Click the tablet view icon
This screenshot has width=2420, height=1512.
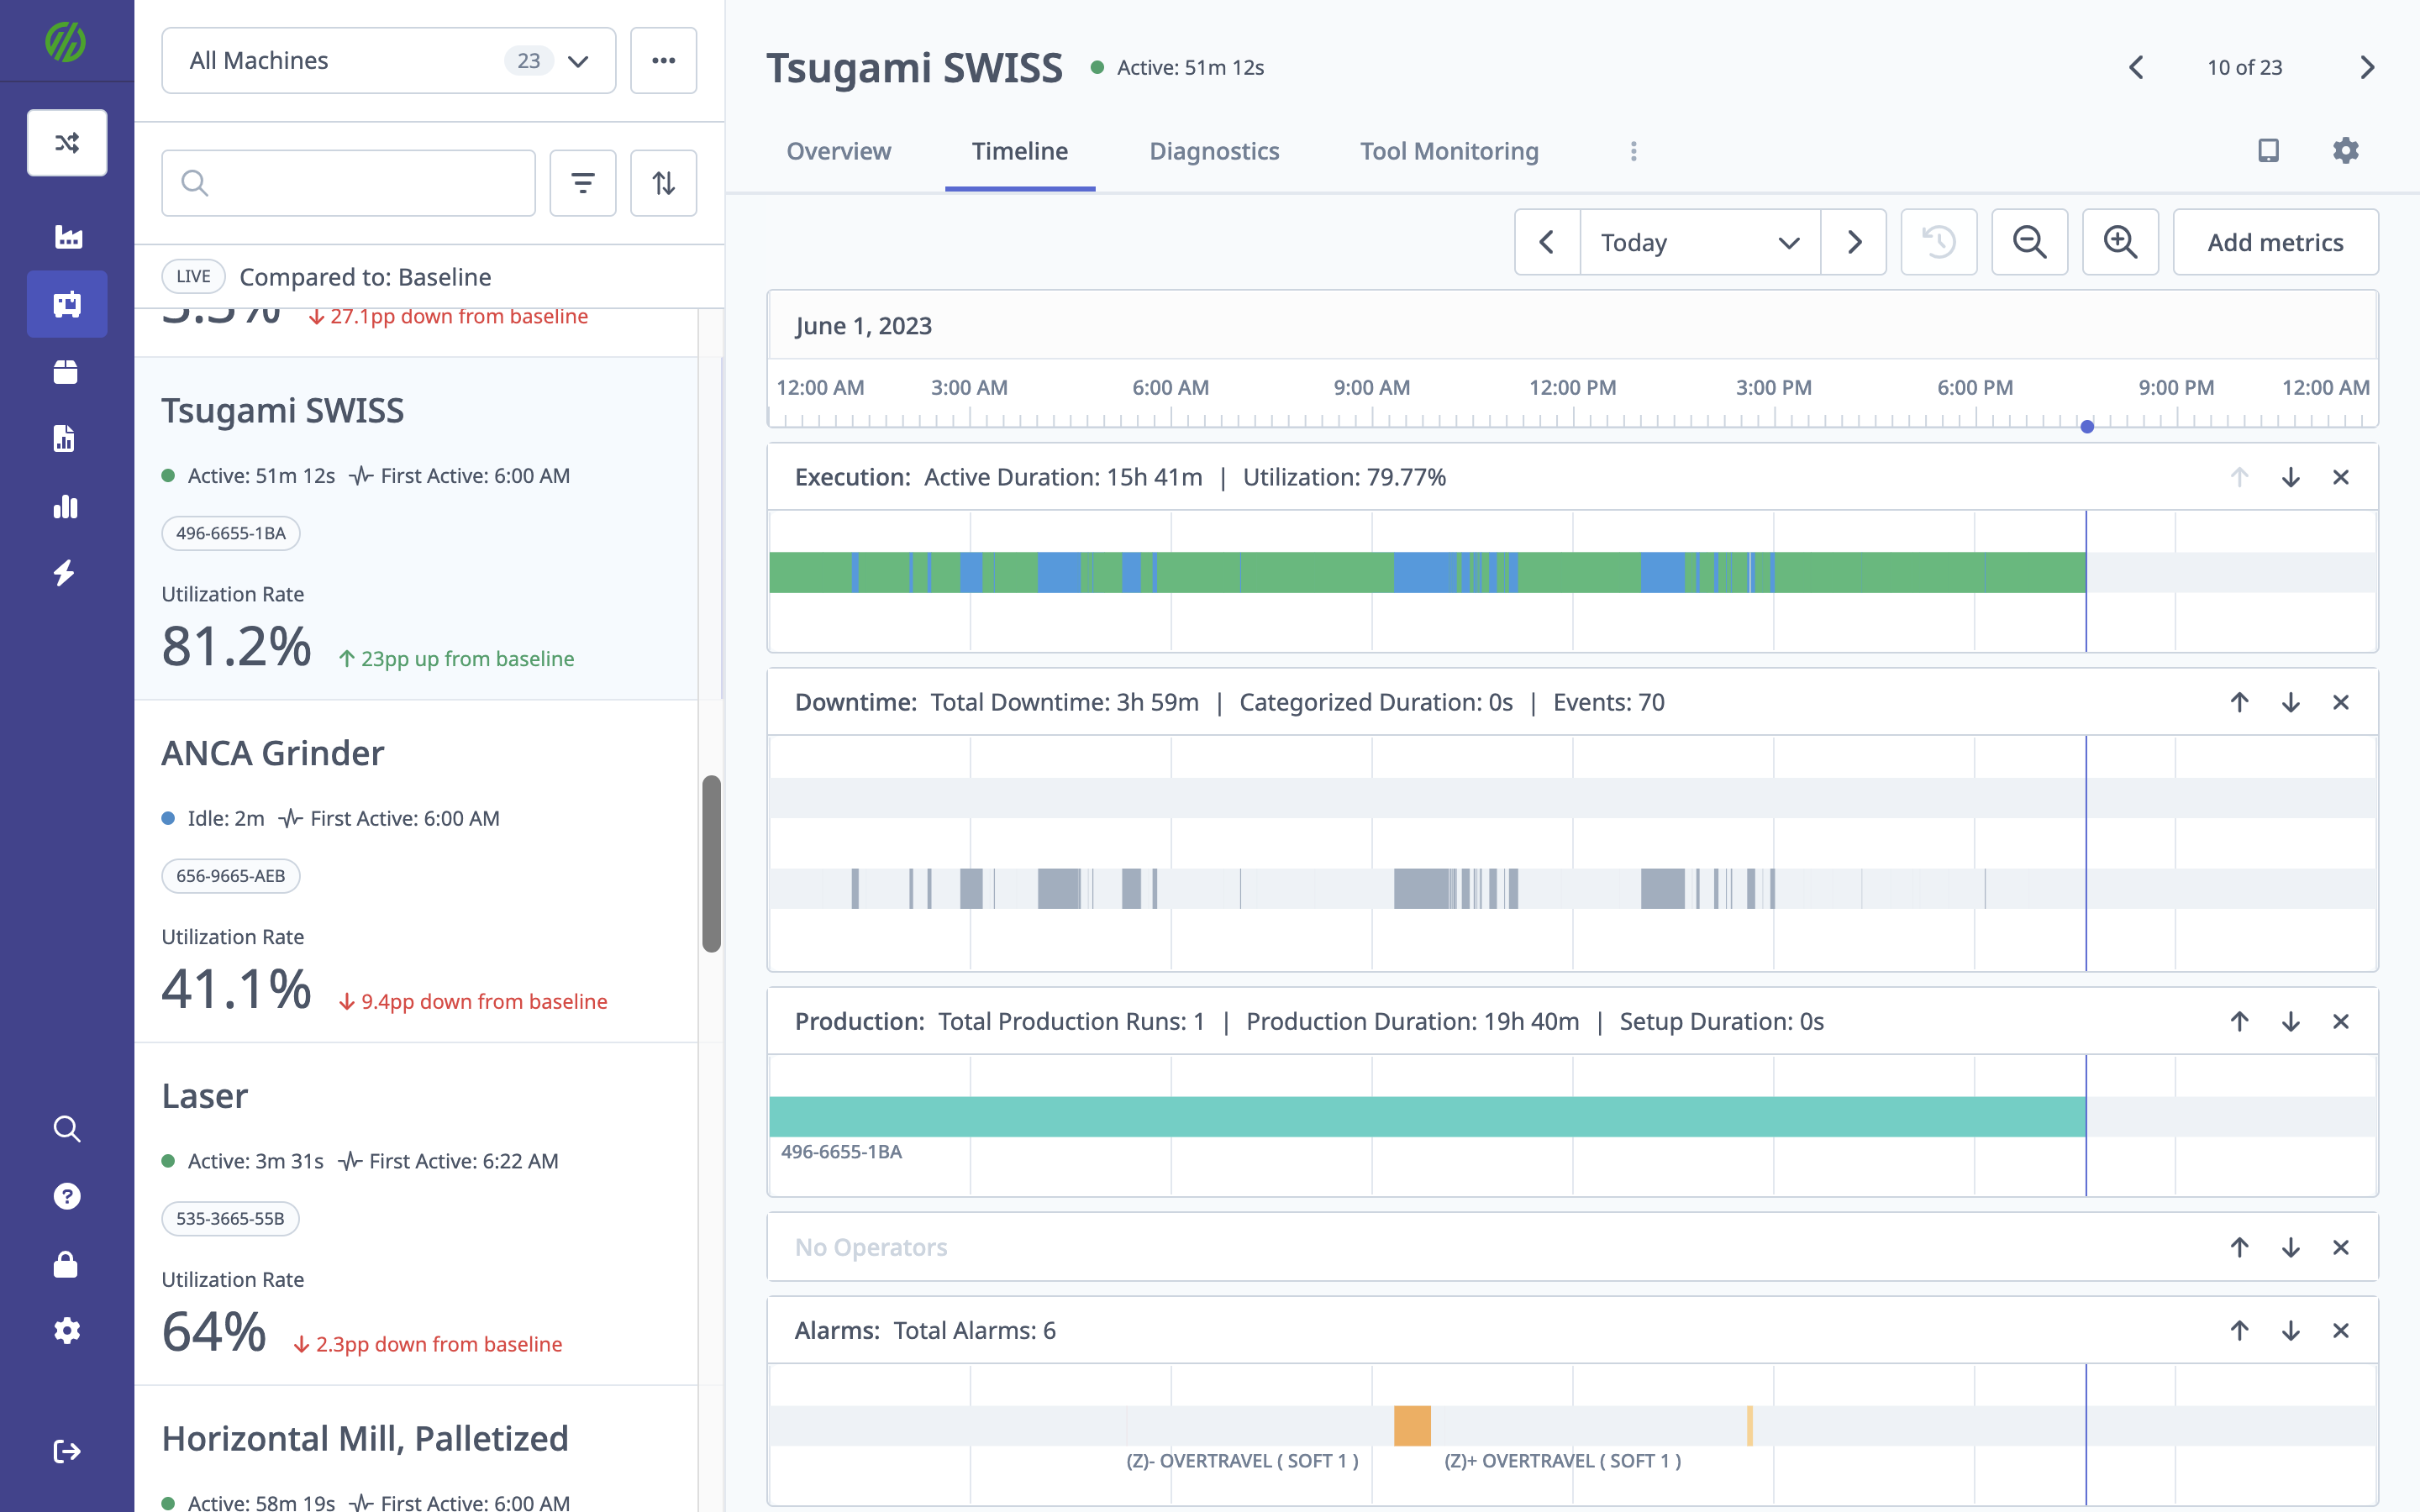(x=2268, y=150)
